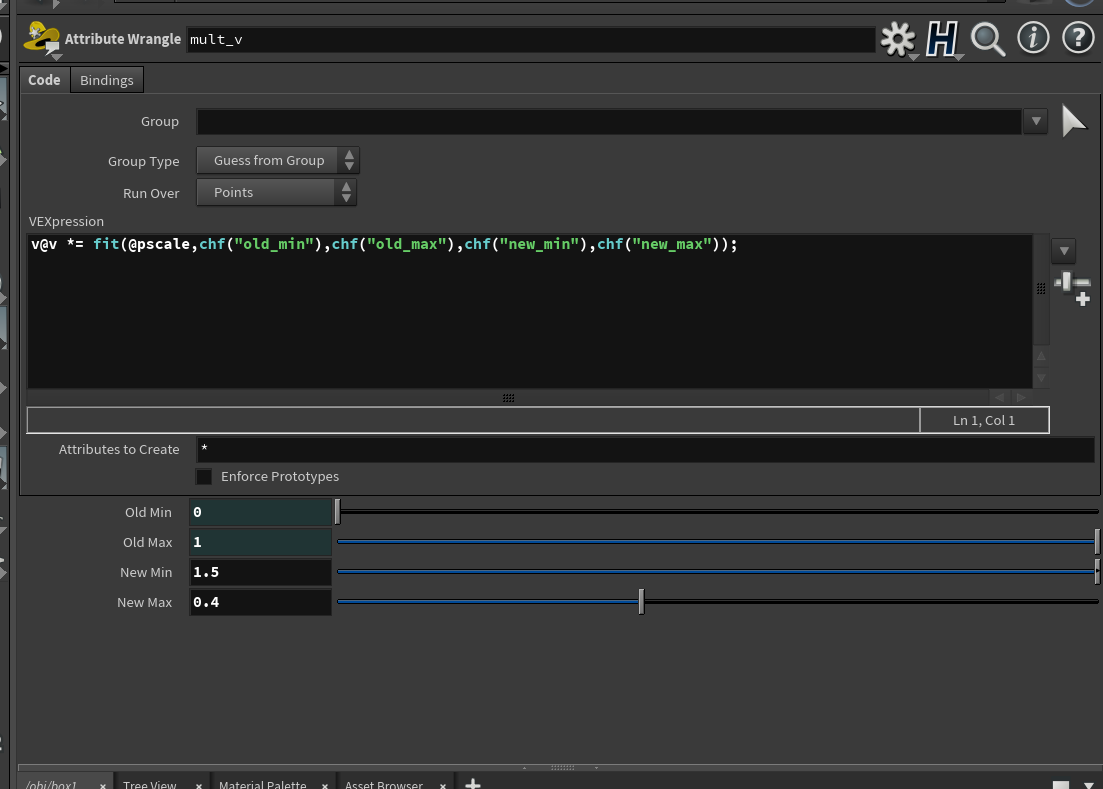The height and width of the screenshot is (789, 1103).
Task: Select the Material Palette pane tab
Action: click(262, 784)
